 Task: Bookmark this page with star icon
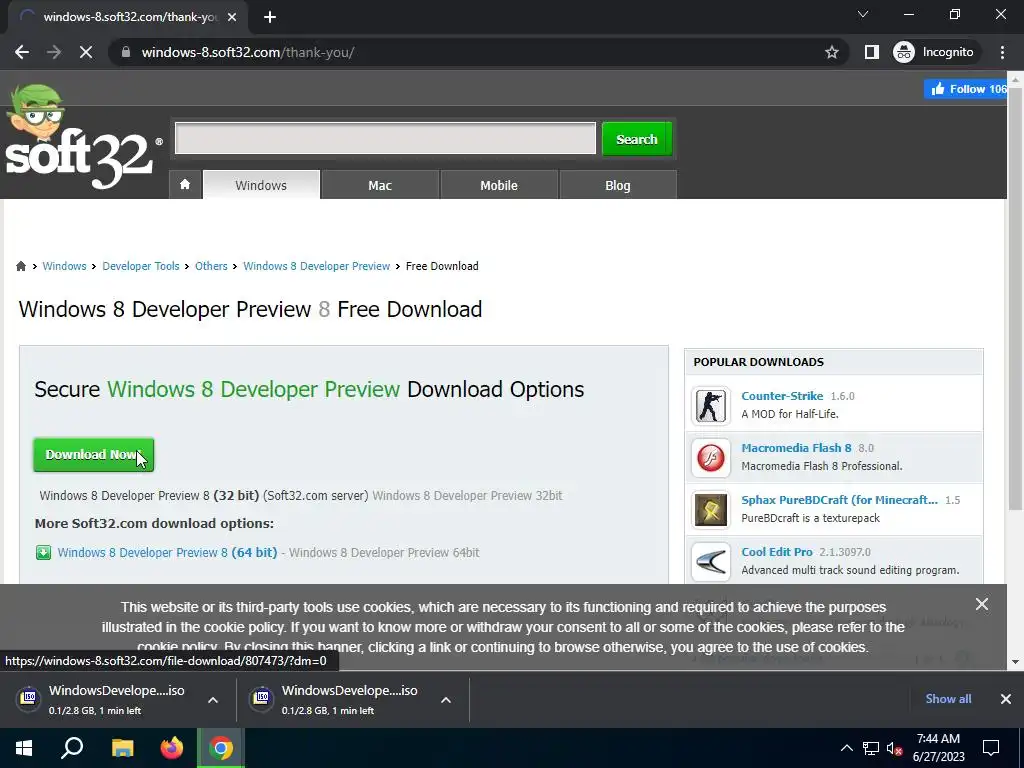(831, 52)
